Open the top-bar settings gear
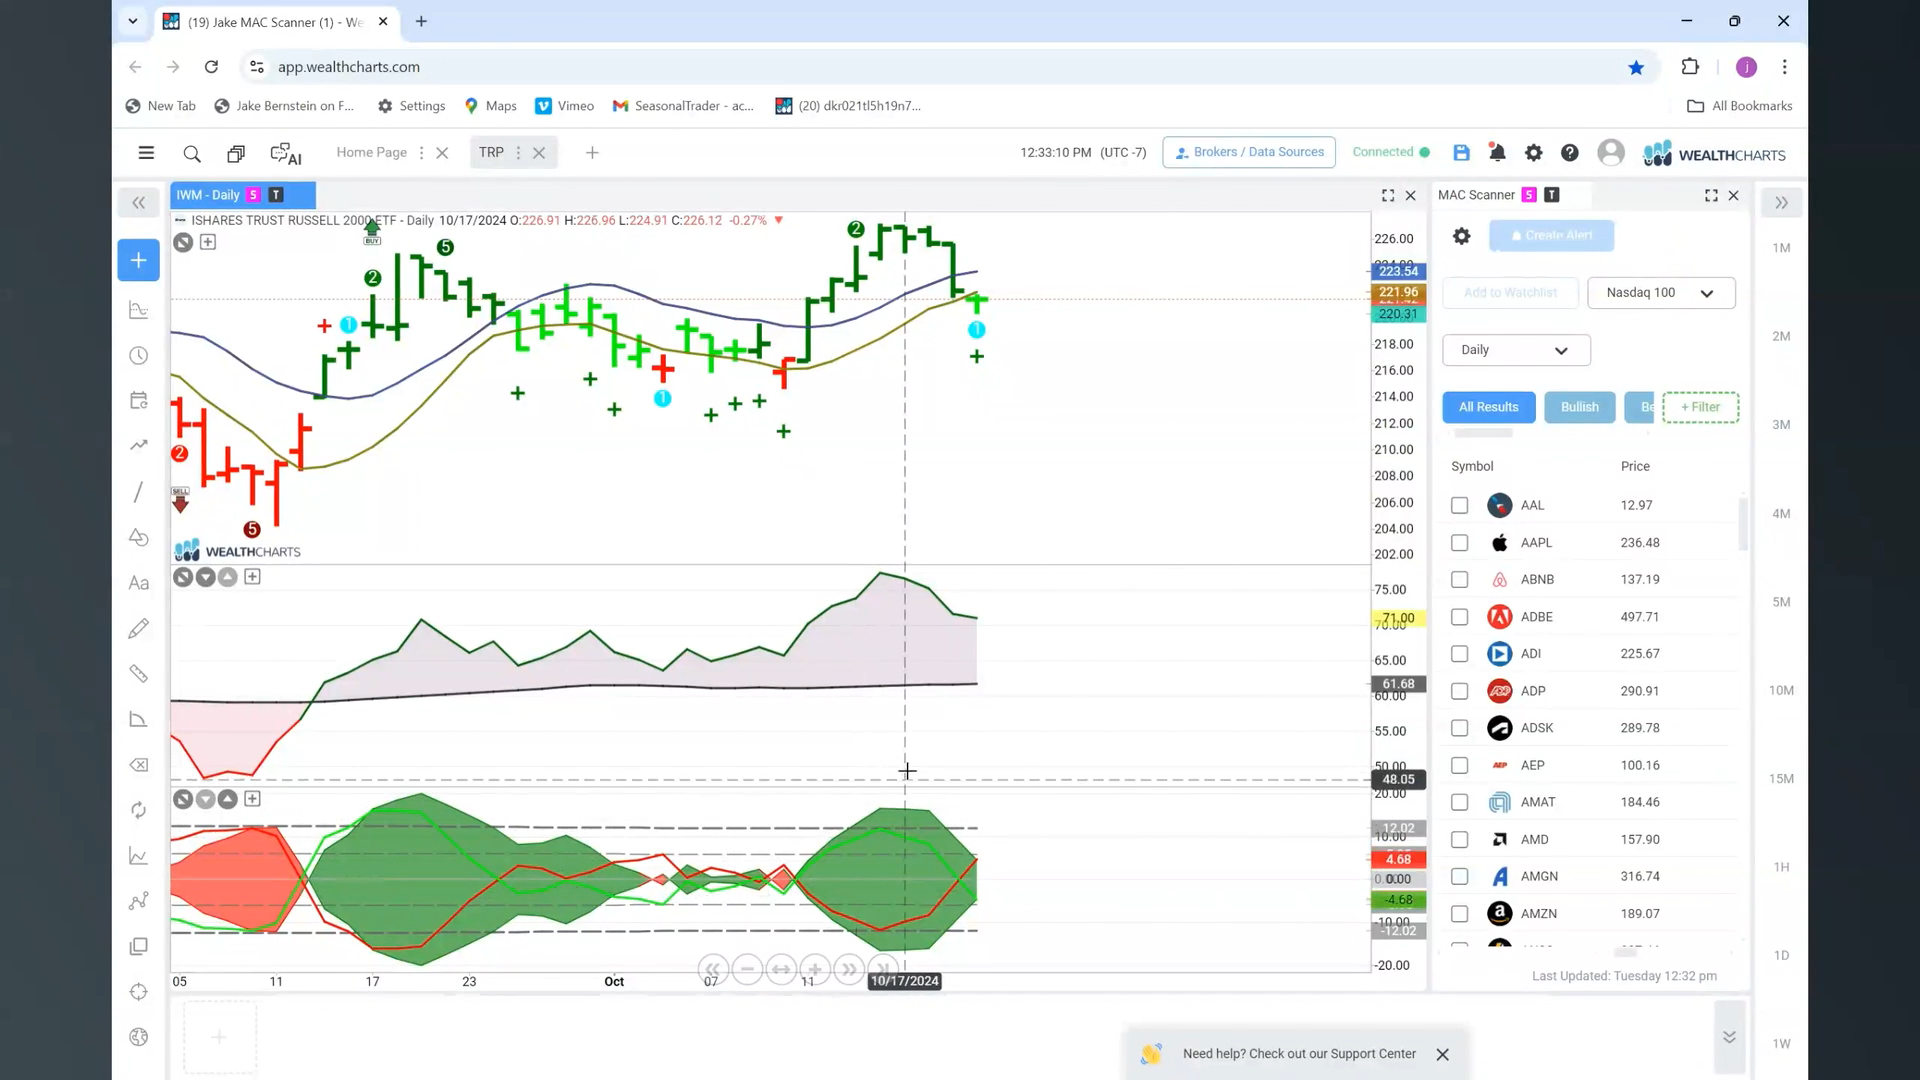Viewport: 1920px width, 1080px height. 1533,152
